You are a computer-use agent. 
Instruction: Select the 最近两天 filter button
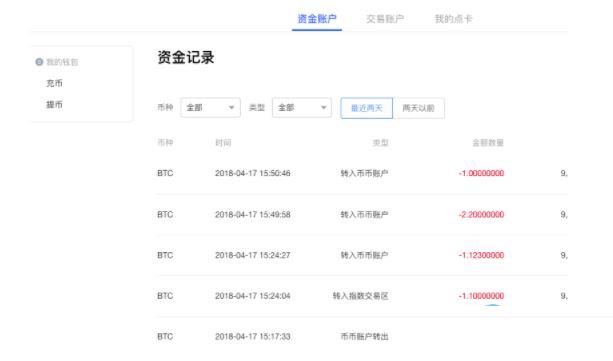(366, 108)
